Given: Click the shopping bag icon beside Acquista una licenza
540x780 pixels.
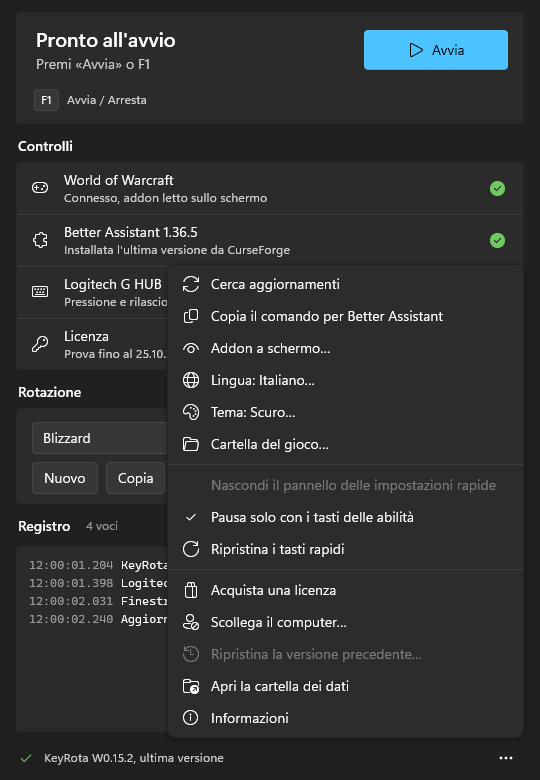Looking at the screenshot, I should tap(191, 590).
